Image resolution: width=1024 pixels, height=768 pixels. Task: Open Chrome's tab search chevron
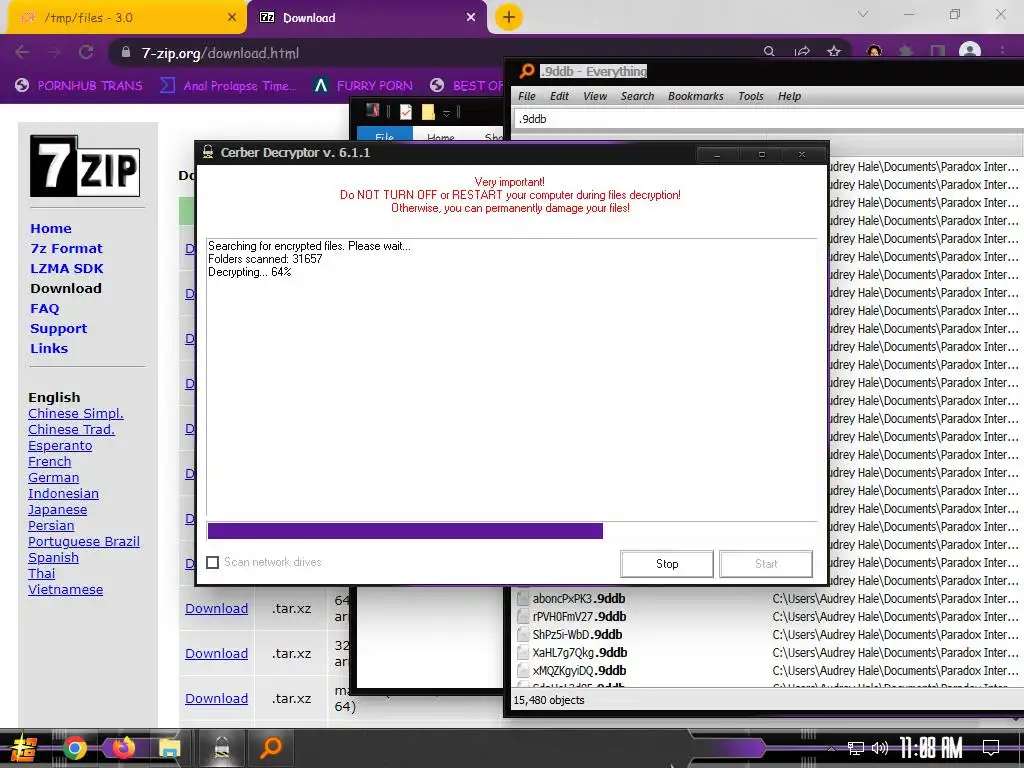pyautogui.click(x=863, y=14)
